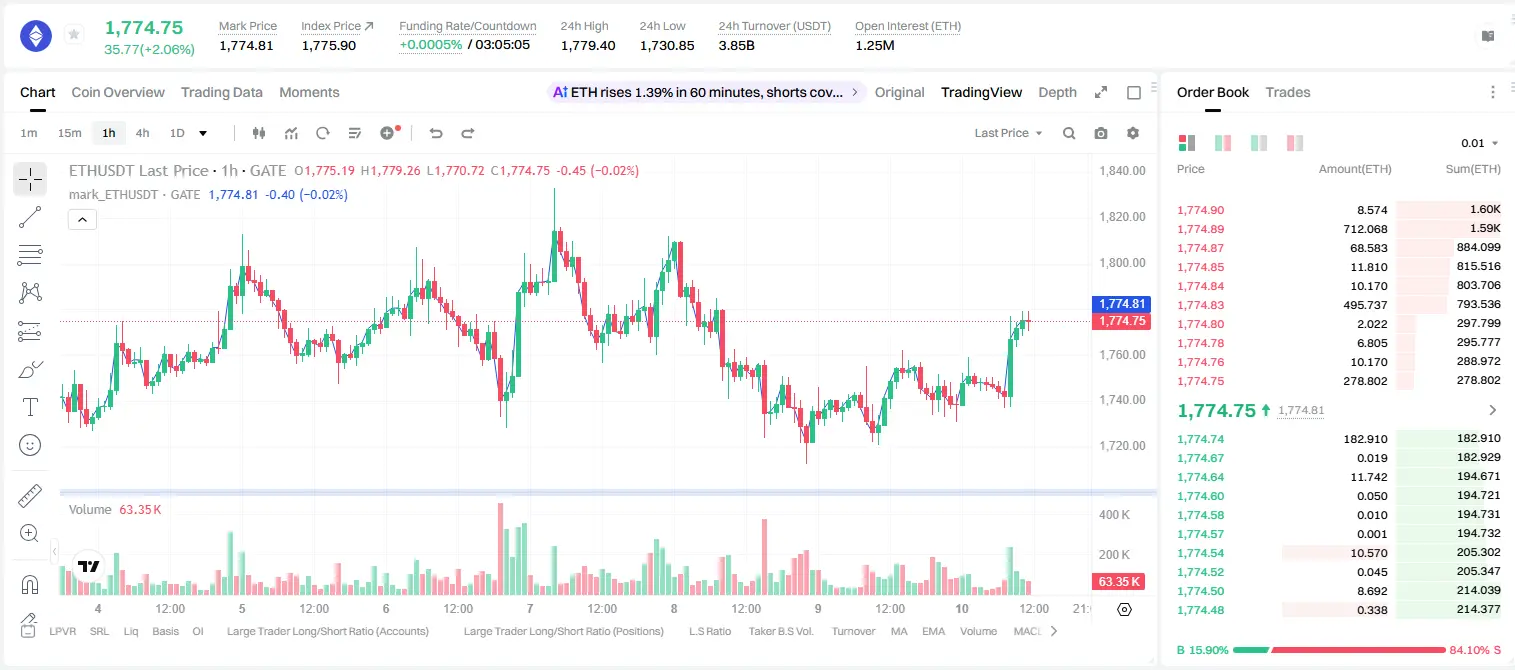This screenshot has height=670, width=1515.
Task: Open the Last Price dropdown
Action: click(1008, 133)
